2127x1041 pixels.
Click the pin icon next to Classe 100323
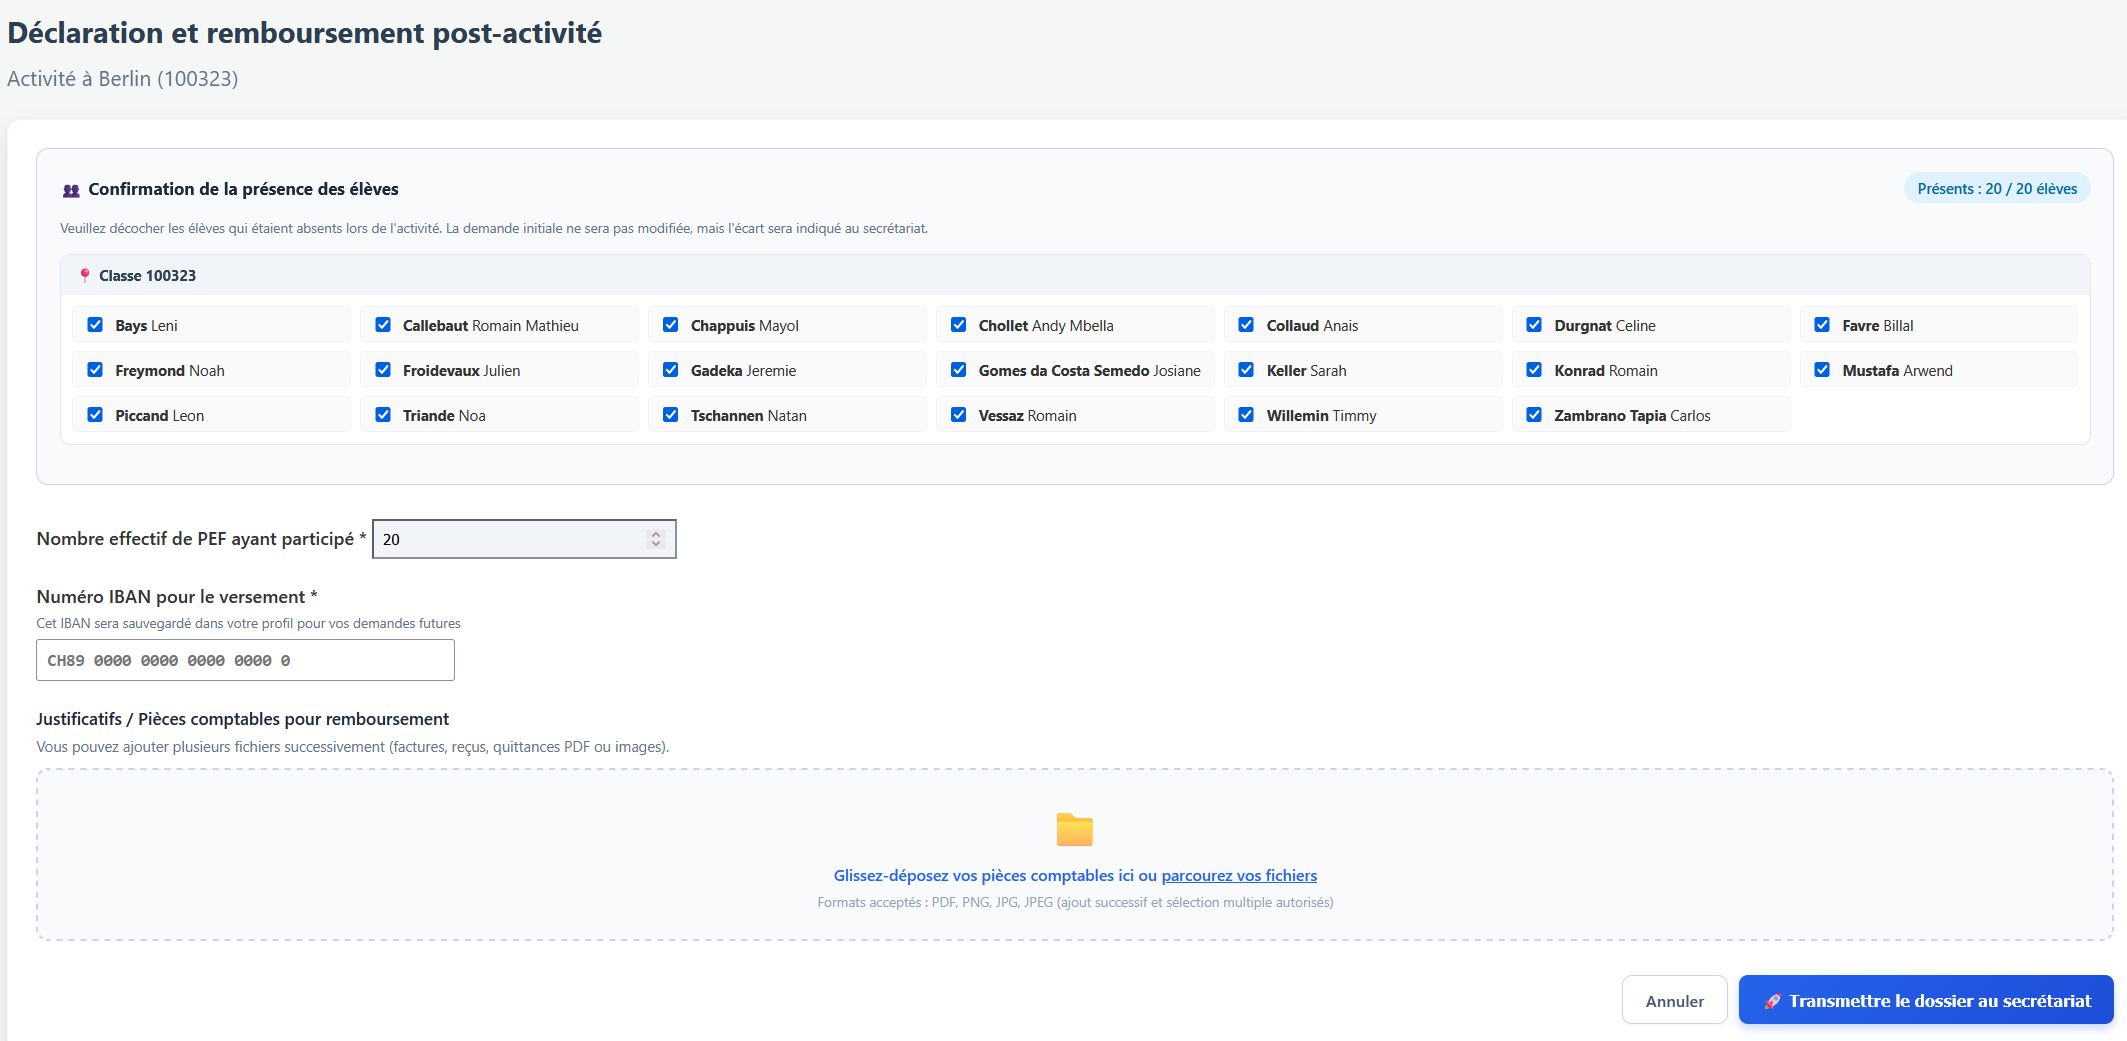[x=85, y=275]
